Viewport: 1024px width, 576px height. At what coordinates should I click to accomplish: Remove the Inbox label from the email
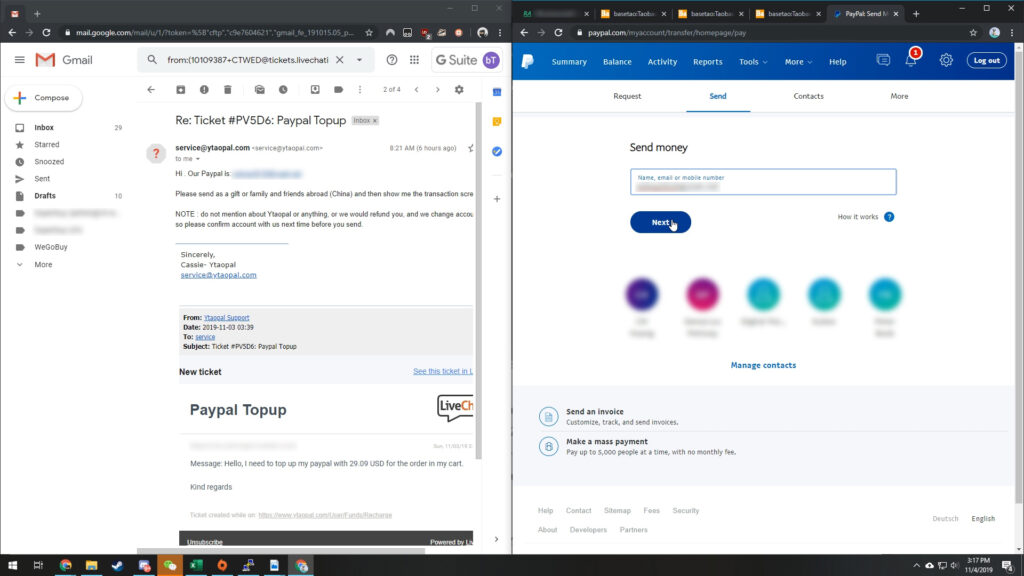tap(375, 121)
